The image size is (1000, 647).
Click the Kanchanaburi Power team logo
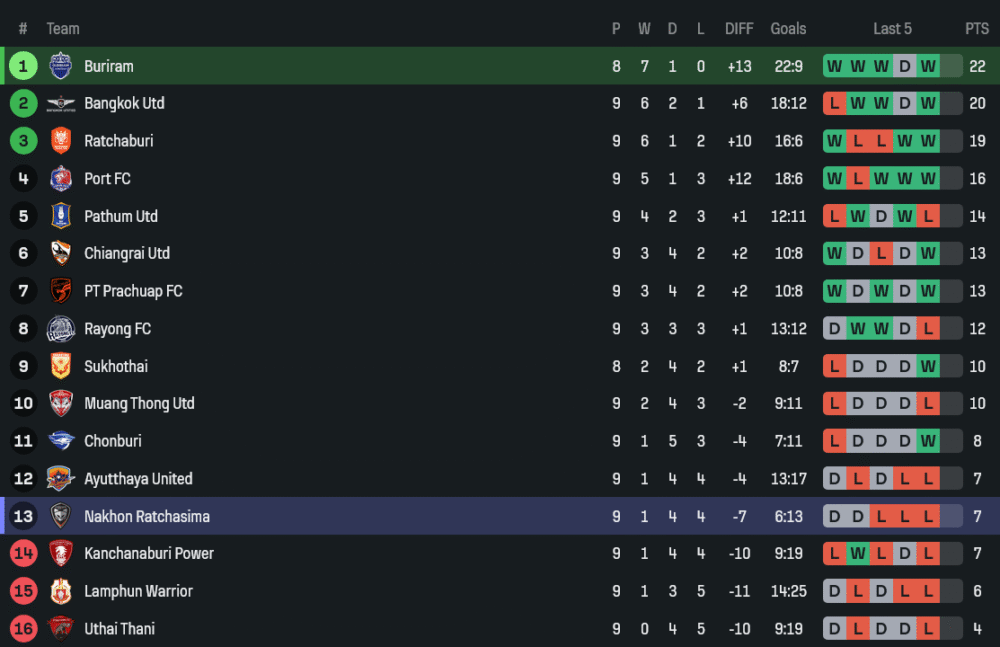tap(61, 554)
